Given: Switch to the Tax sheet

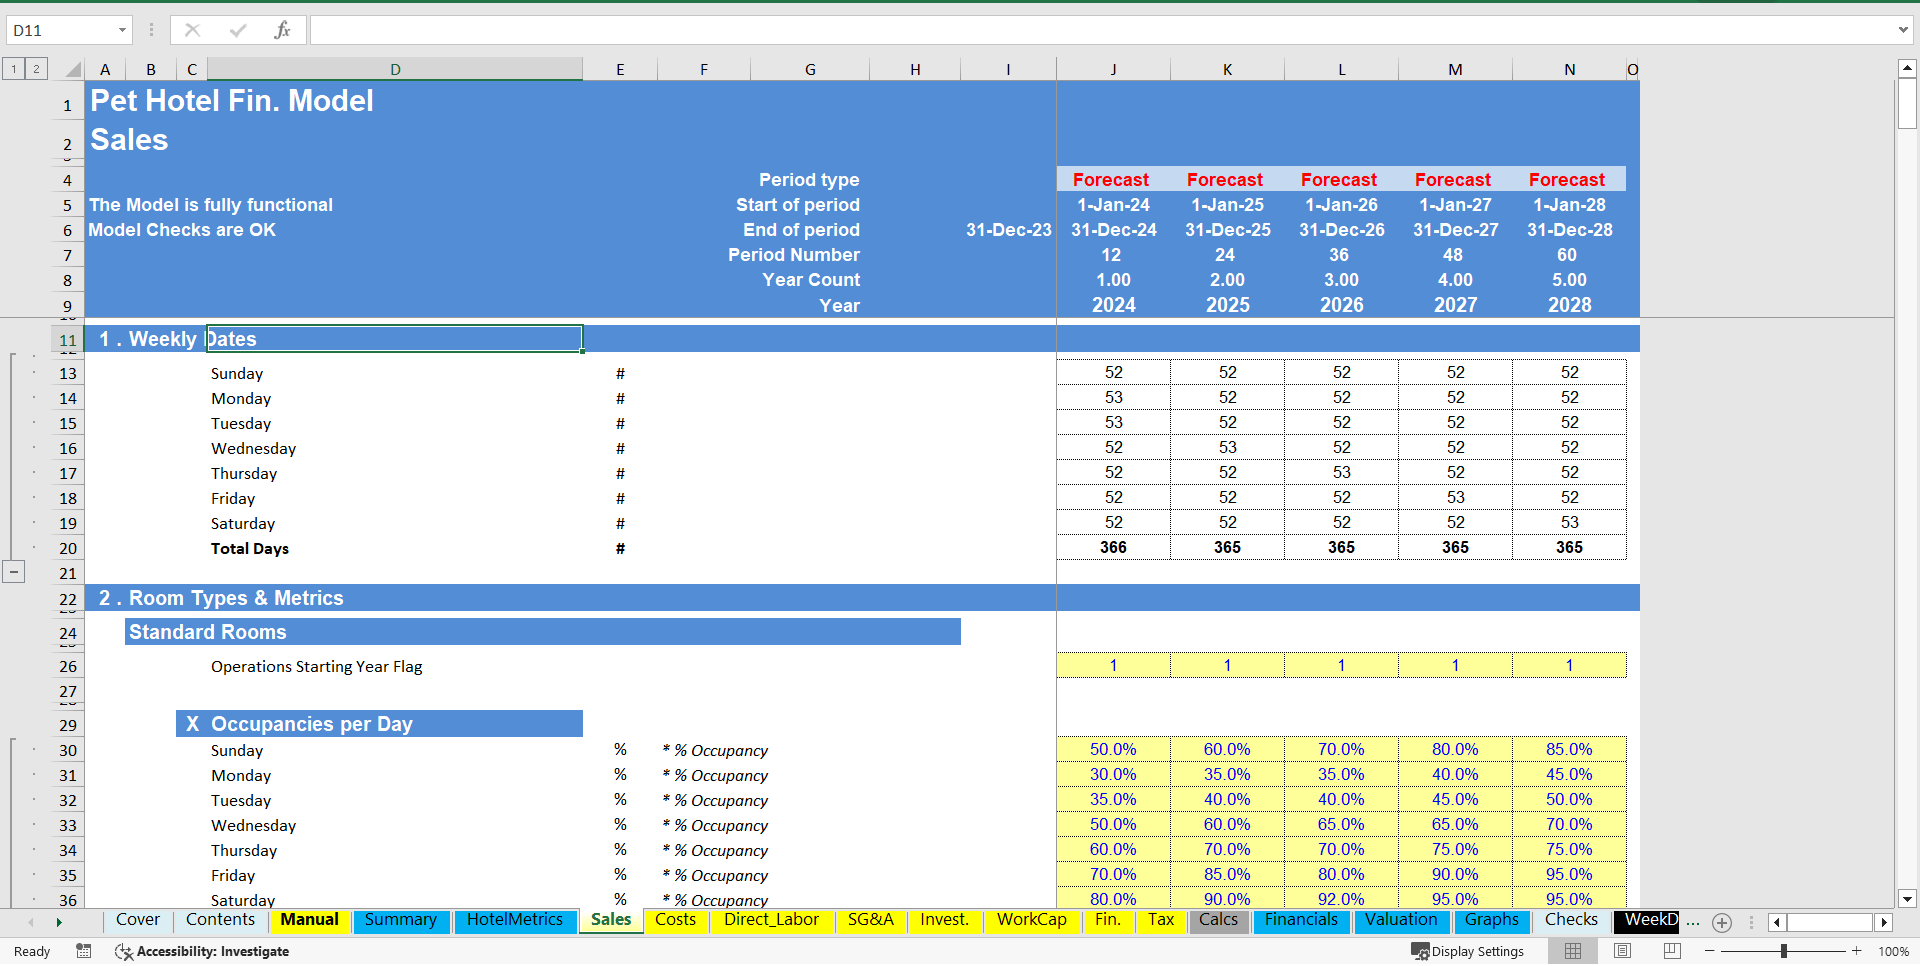Looking at the screenshot, I should [x=1161, y=920].
